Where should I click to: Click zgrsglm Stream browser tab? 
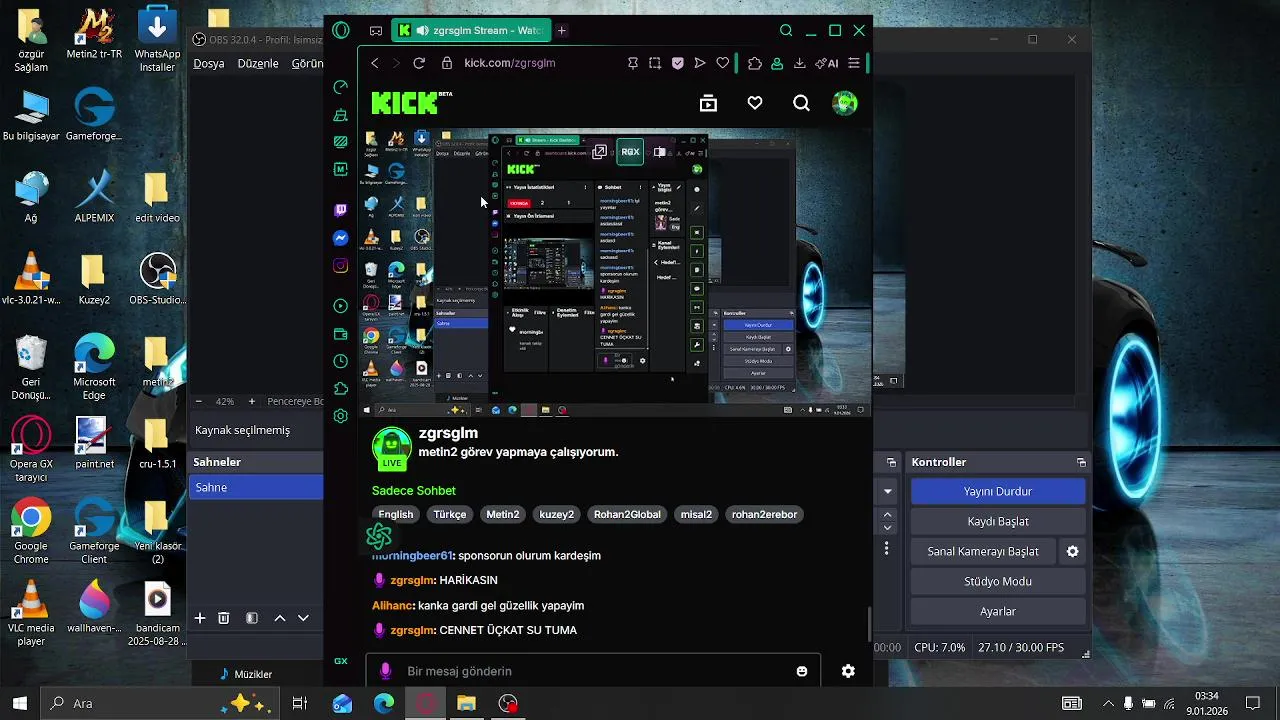coord(471,31)
